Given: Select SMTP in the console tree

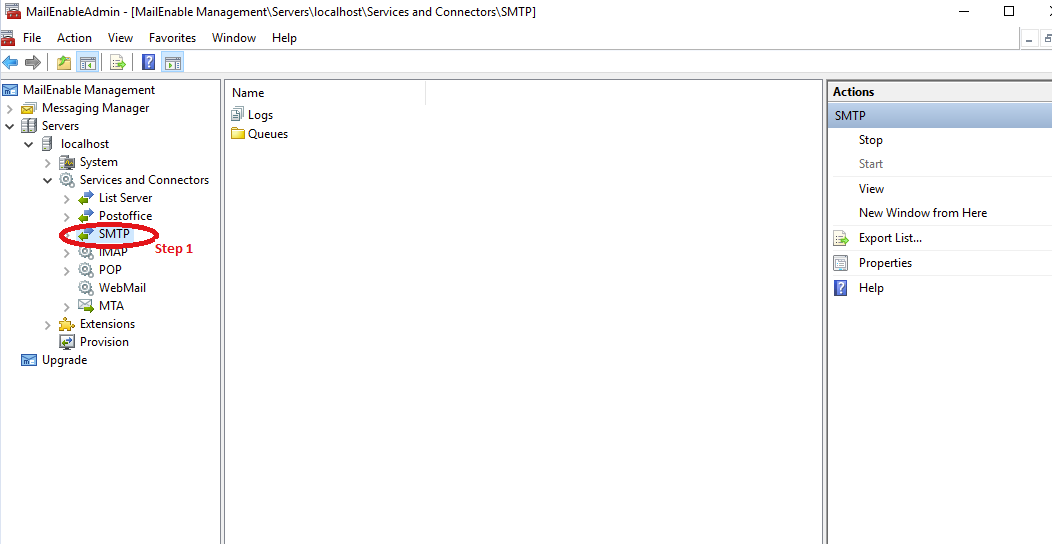Looking at the screenshot, I should [114, 234].
